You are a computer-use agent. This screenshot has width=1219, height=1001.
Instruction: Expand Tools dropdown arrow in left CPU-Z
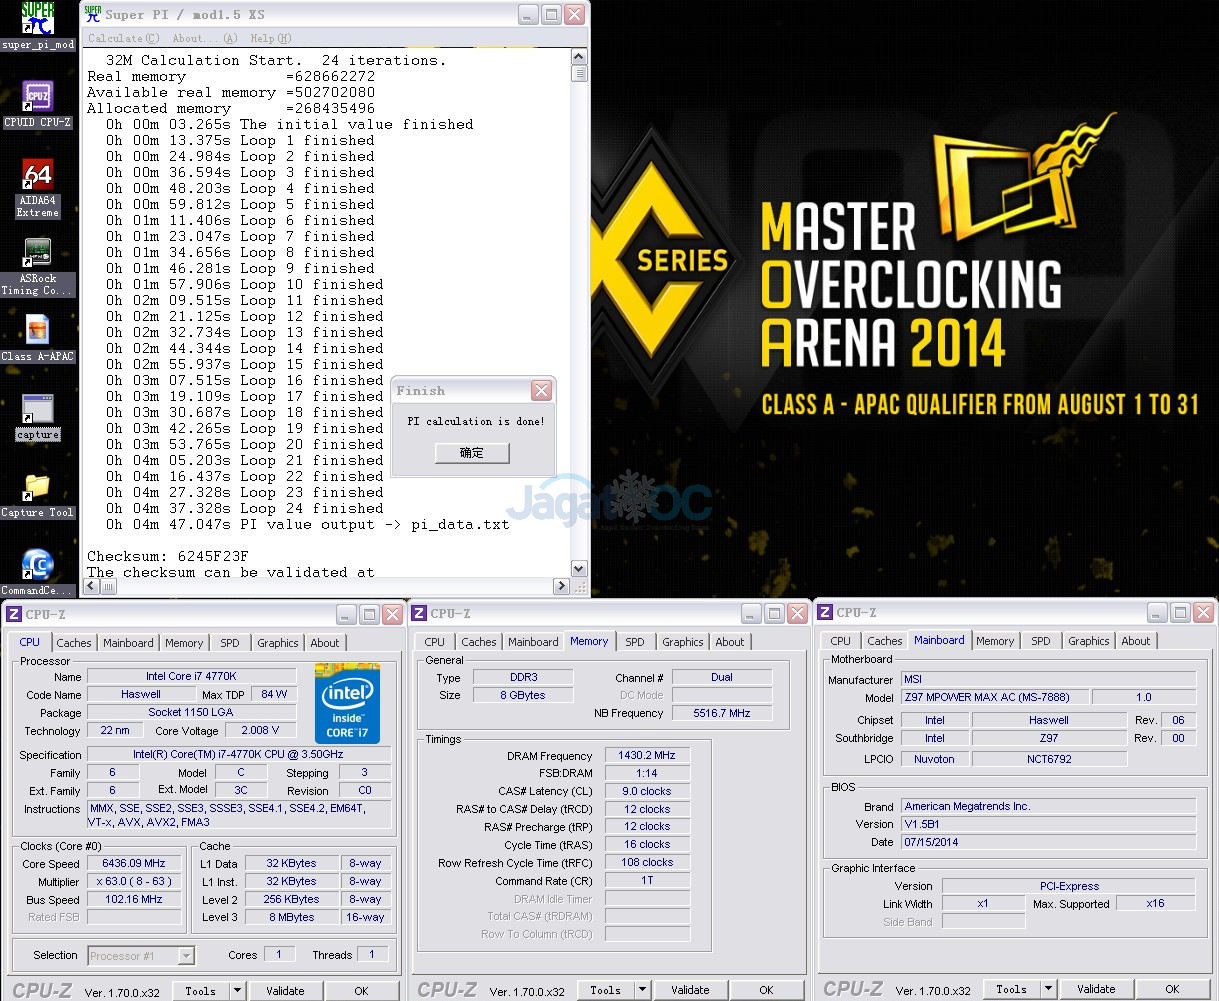coord(237,991)
